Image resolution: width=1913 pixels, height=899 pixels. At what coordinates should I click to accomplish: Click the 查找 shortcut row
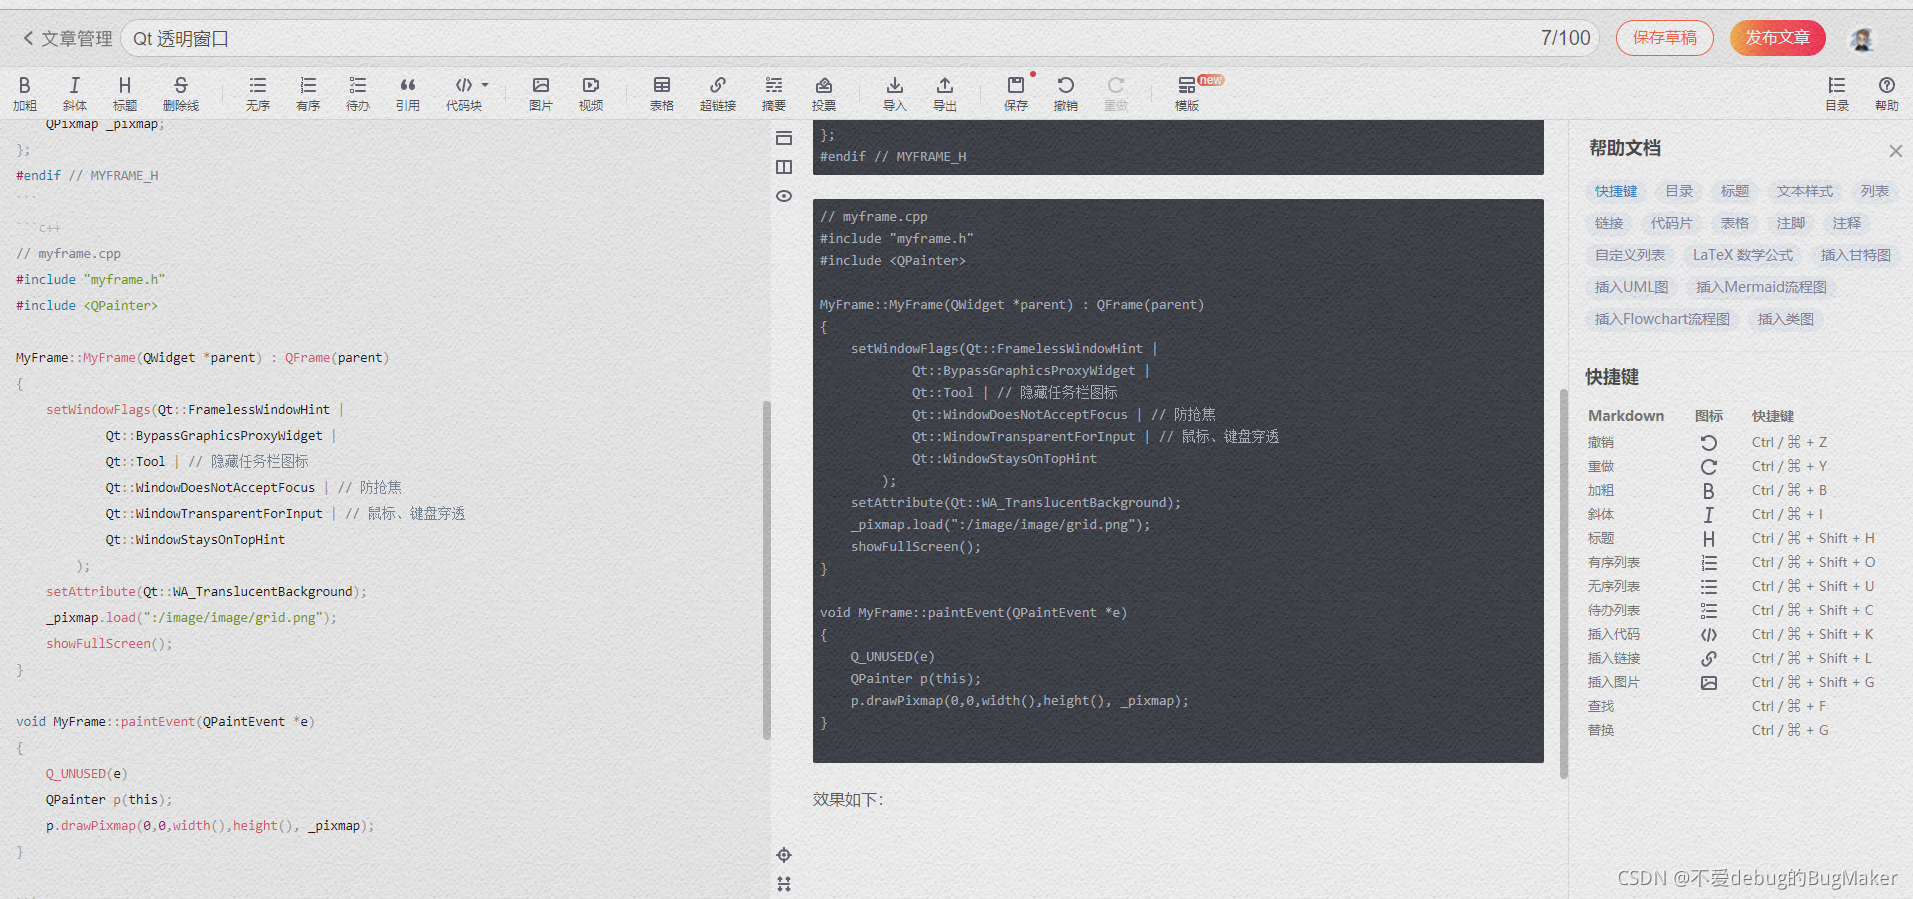(1731, 706)
